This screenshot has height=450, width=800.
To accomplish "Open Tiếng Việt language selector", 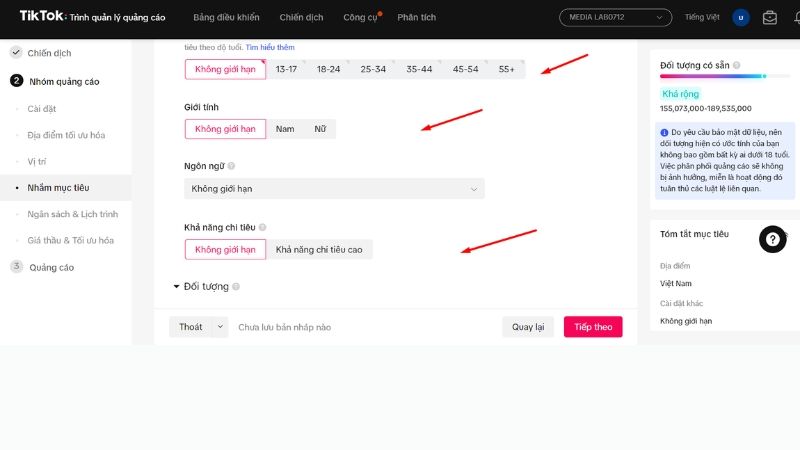I will tap(702, 17).
